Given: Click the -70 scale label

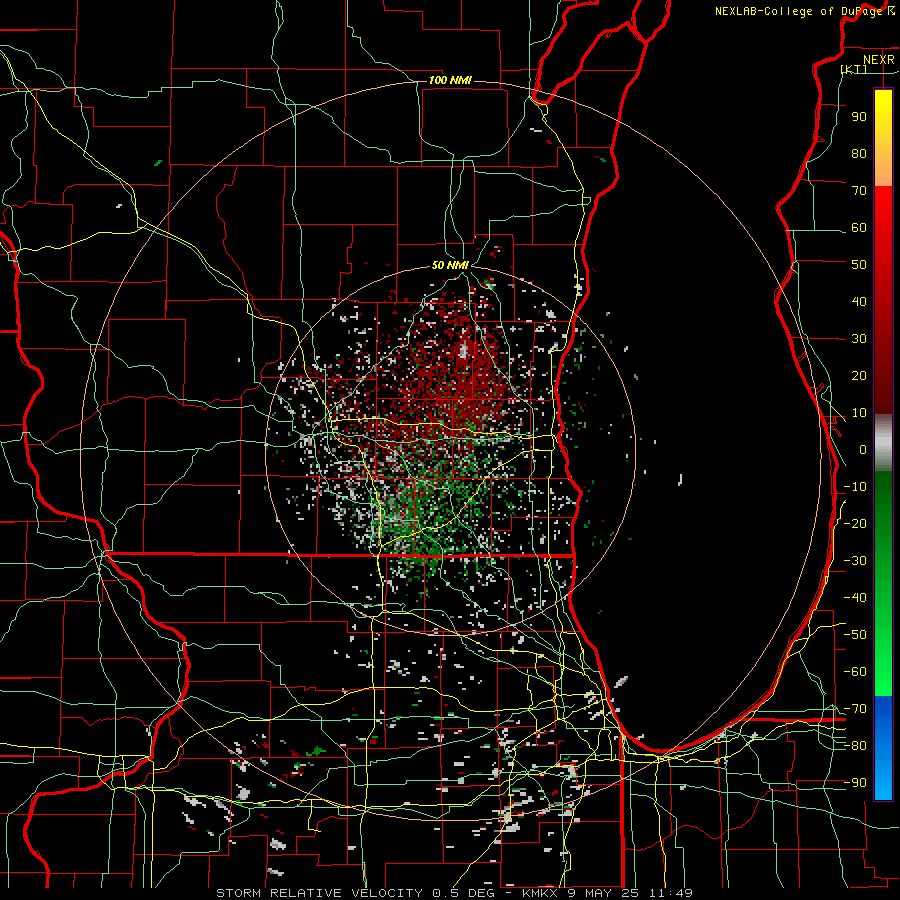Looking at the screenshot, I should pos(855,709).
